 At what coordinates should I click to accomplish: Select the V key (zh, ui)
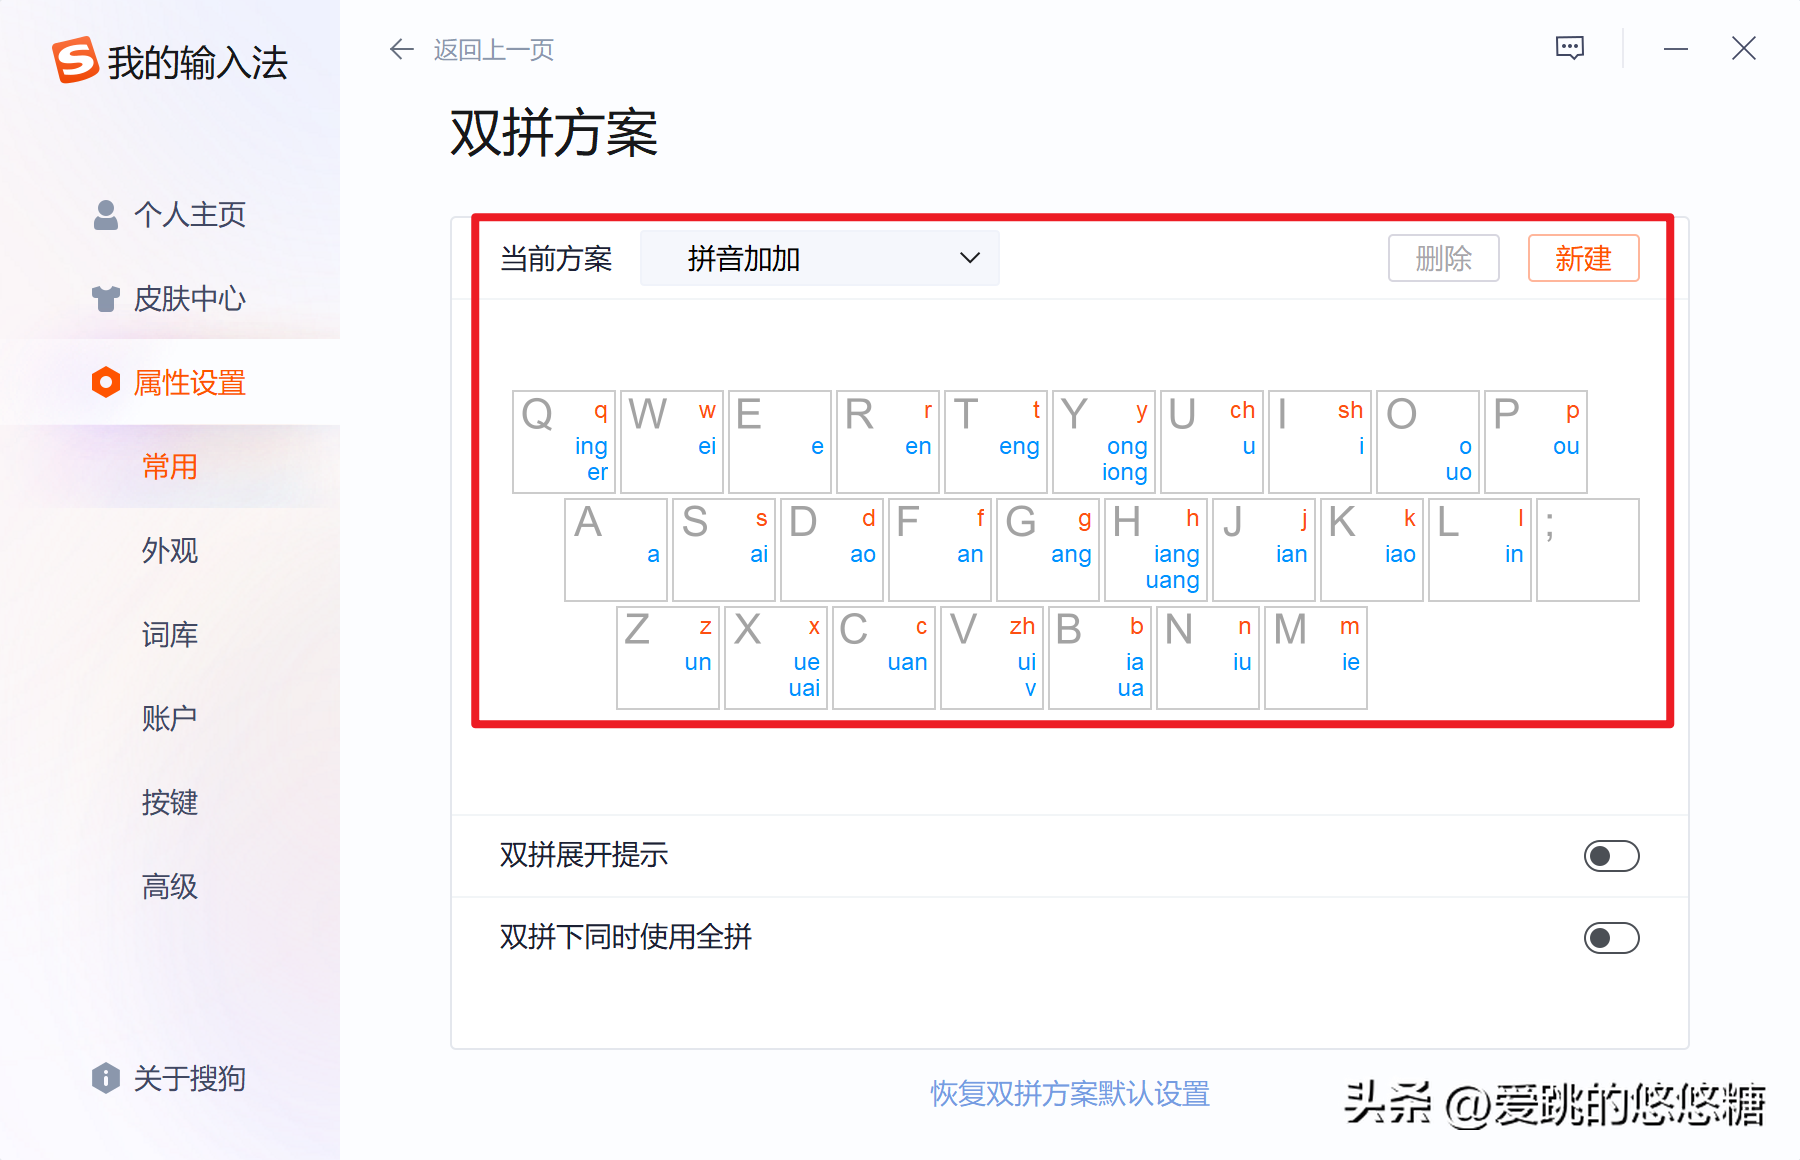coord(992,658)
